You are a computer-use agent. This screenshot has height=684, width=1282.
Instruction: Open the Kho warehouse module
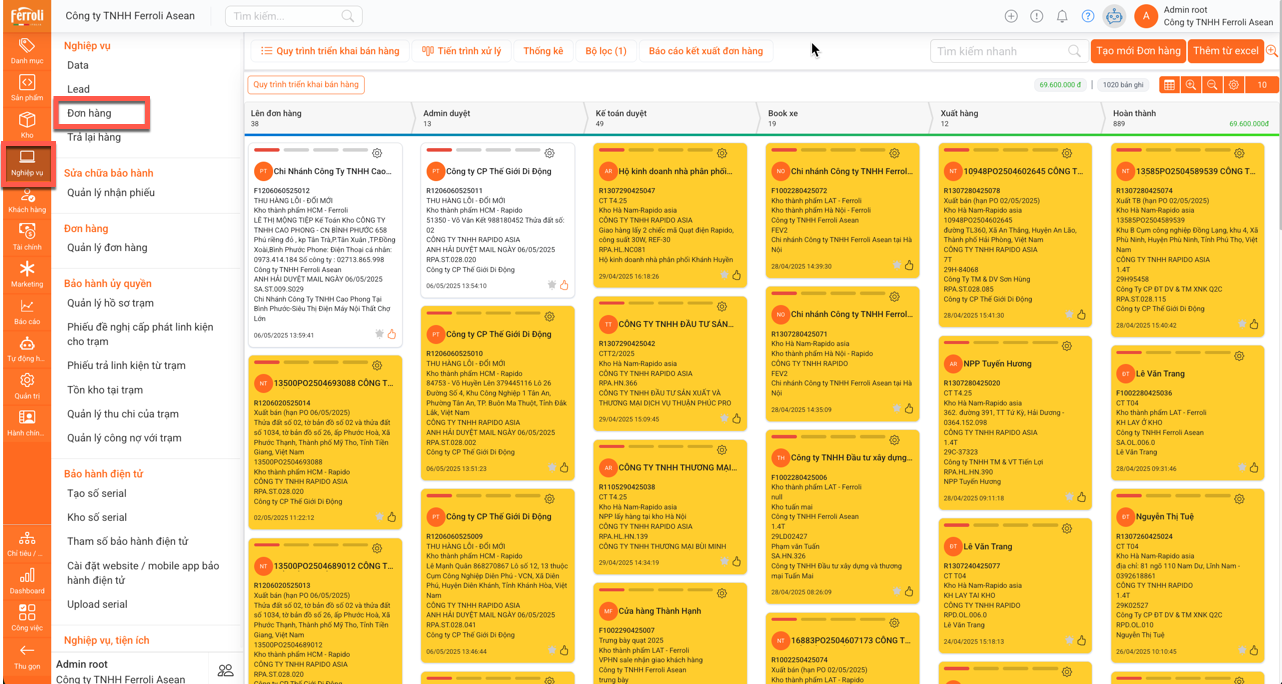point(27,124)
